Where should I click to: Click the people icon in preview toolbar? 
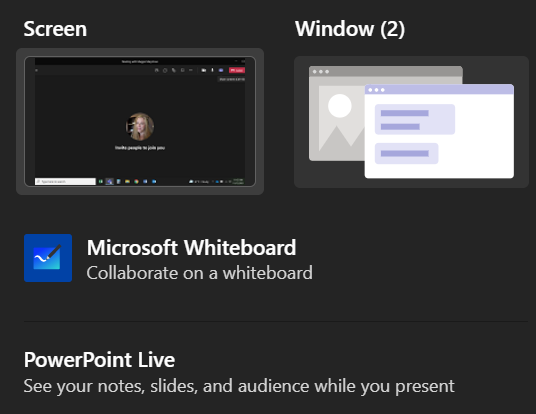[157, 70]
